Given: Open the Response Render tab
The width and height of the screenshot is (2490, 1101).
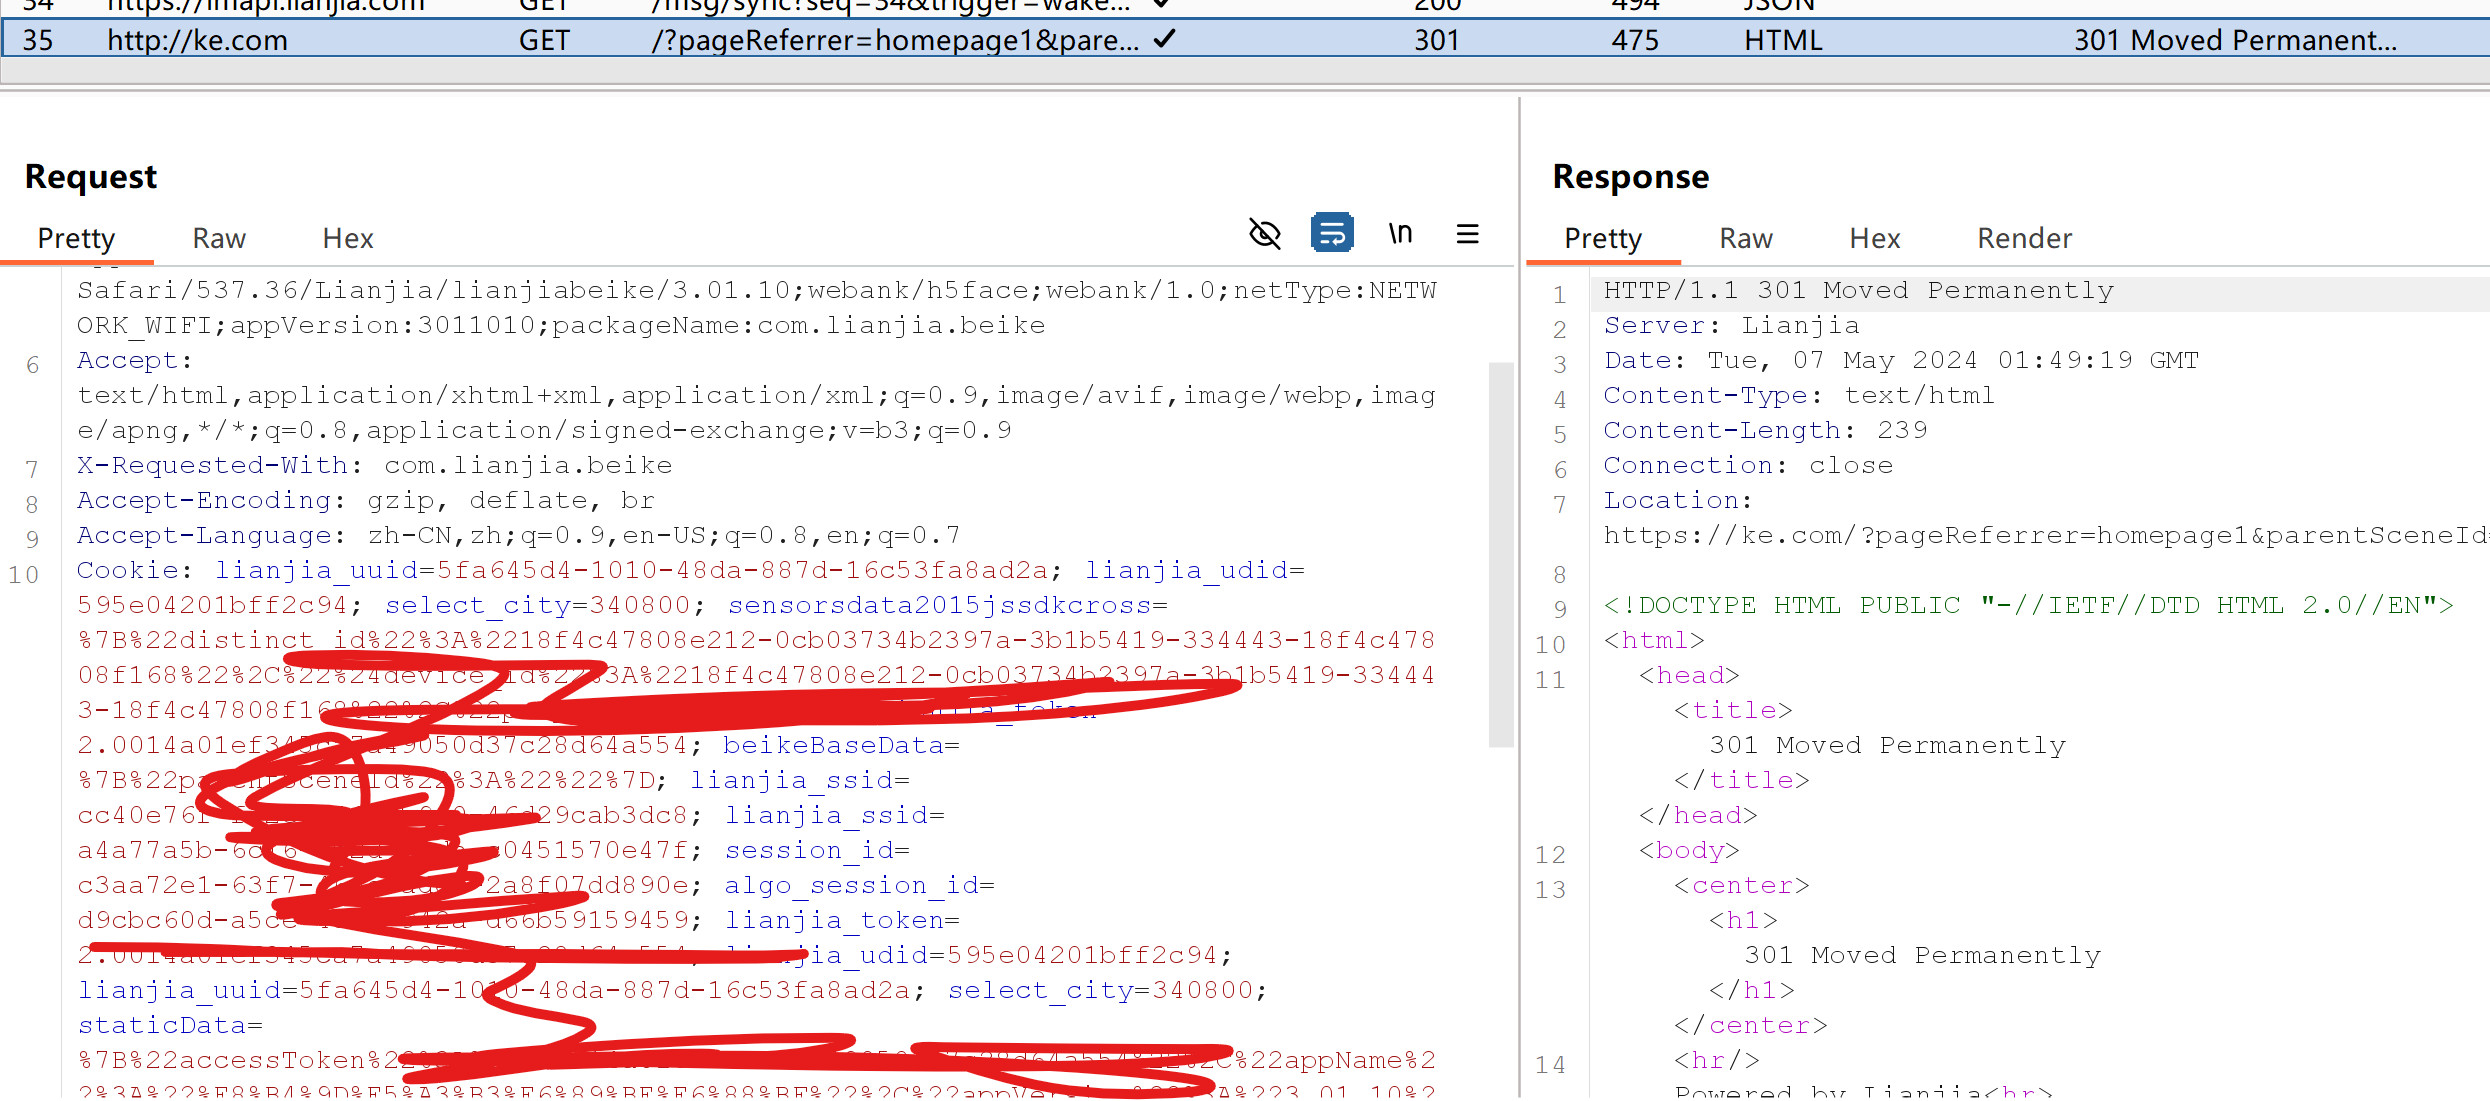Looking at the screenshot, I should click(x=2024, y=239).
